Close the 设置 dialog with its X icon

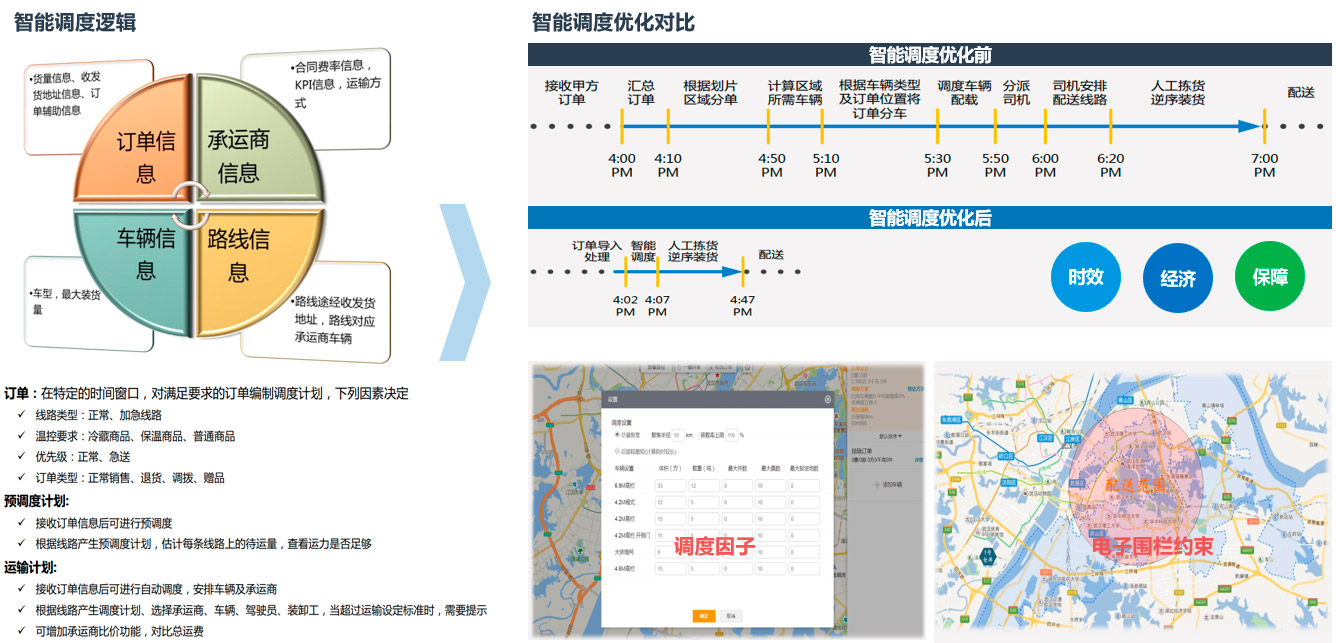pos(827,399)
